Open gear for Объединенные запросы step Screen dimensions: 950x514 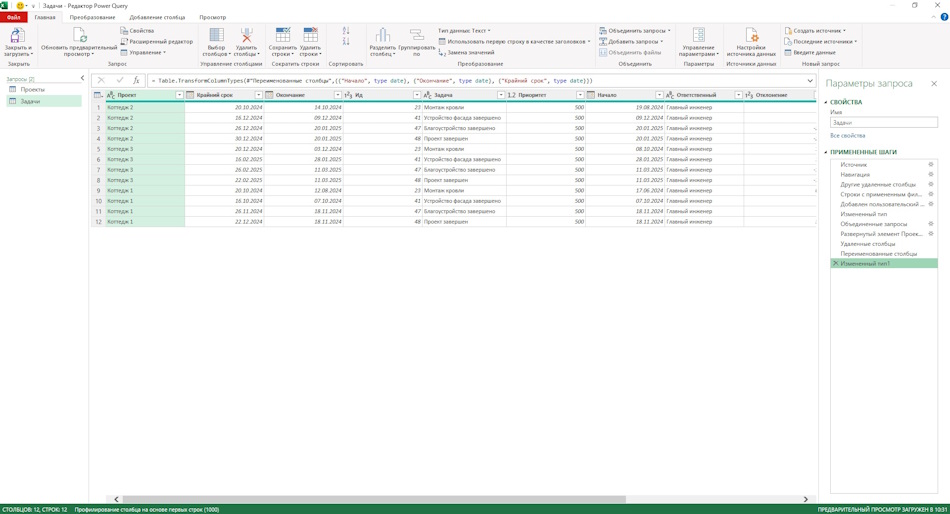(x=931, y=224)
